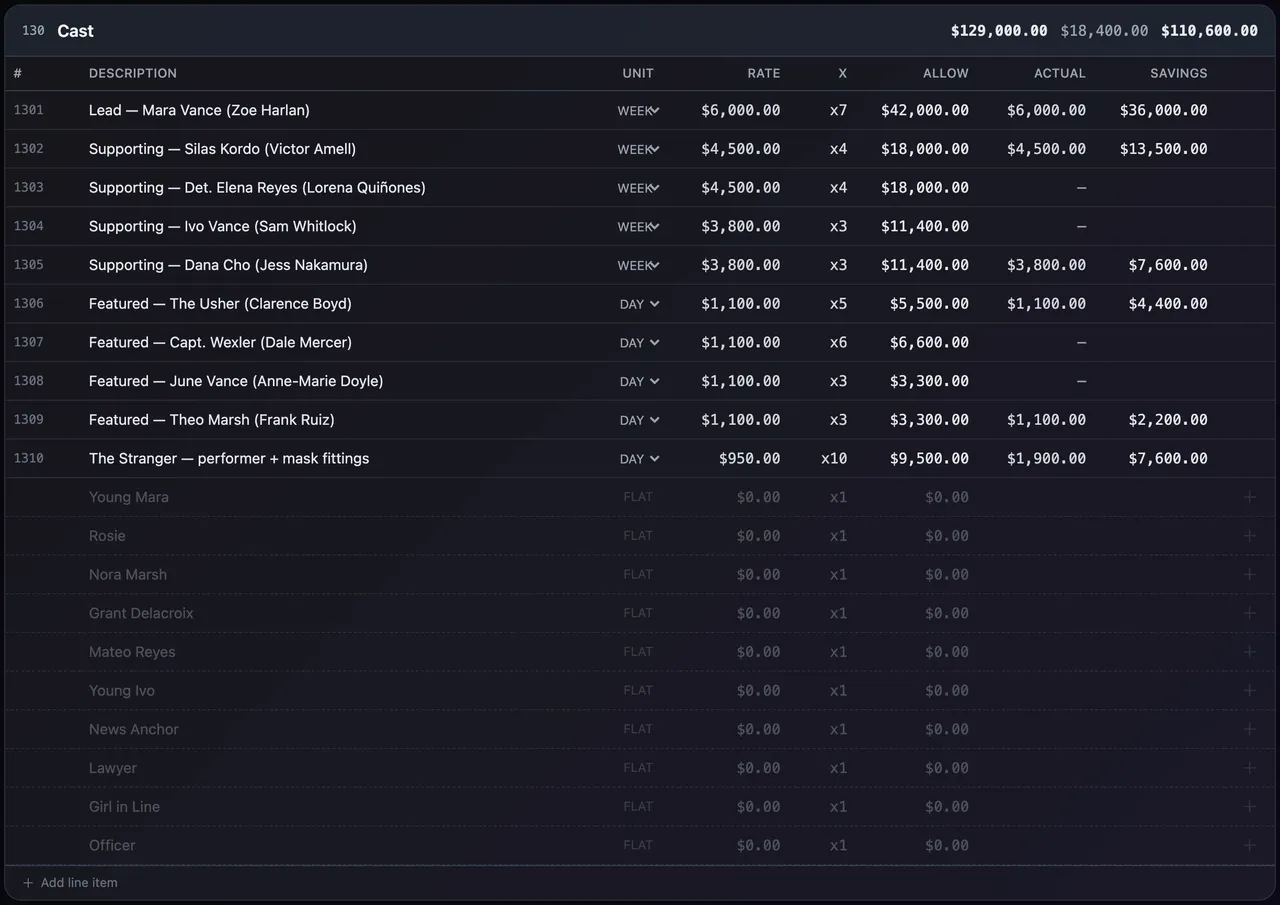Click the $129,000.00 section total

coord(999,31)
